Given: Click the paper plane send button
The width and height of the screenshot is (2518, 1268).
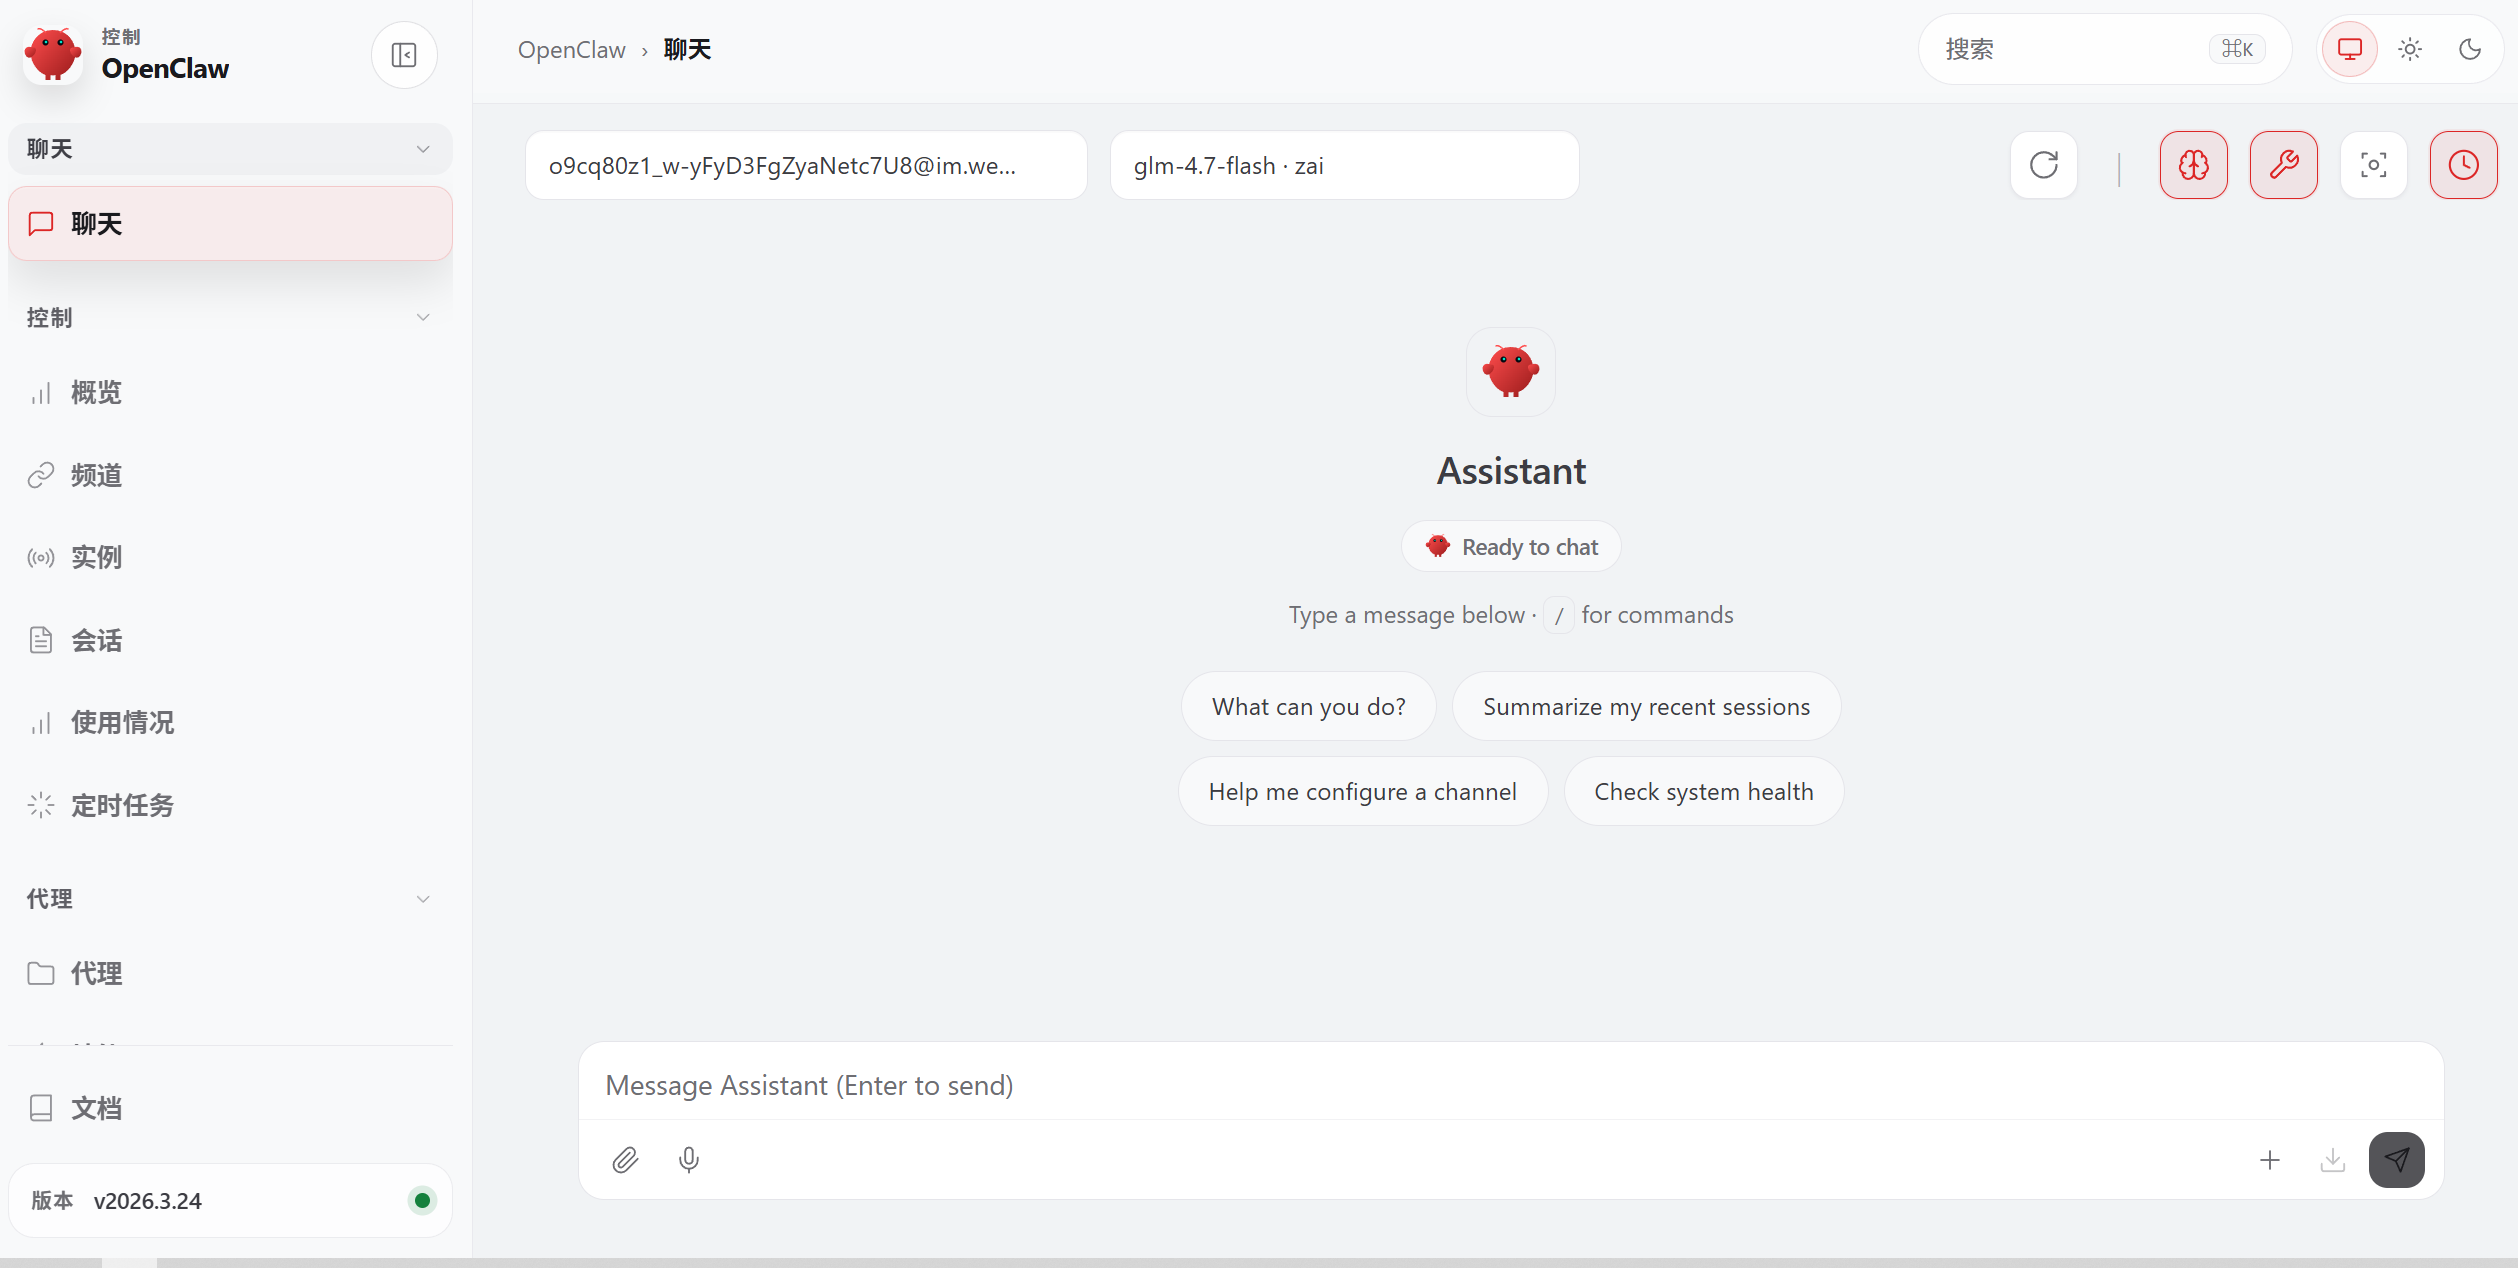Looking at the screenshot, I should (x=2396, y=1160).
